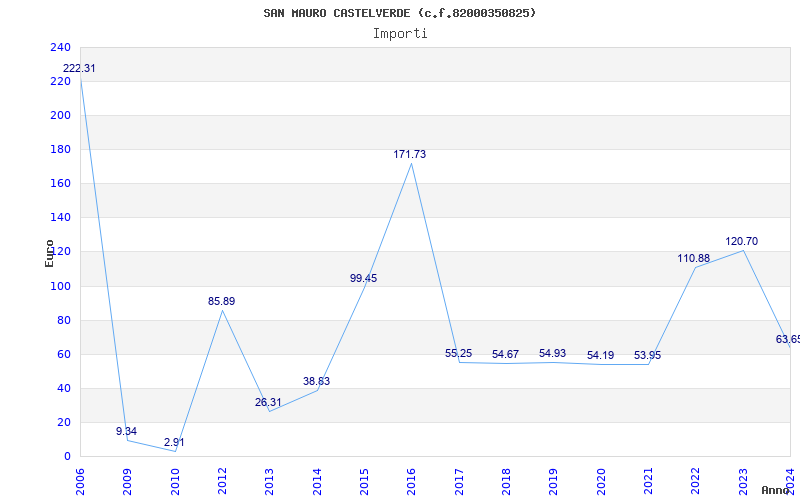The width and height of the screenshot is (800, 500).
Task: Select the y-axis value 180
Action: pos(60,149)
